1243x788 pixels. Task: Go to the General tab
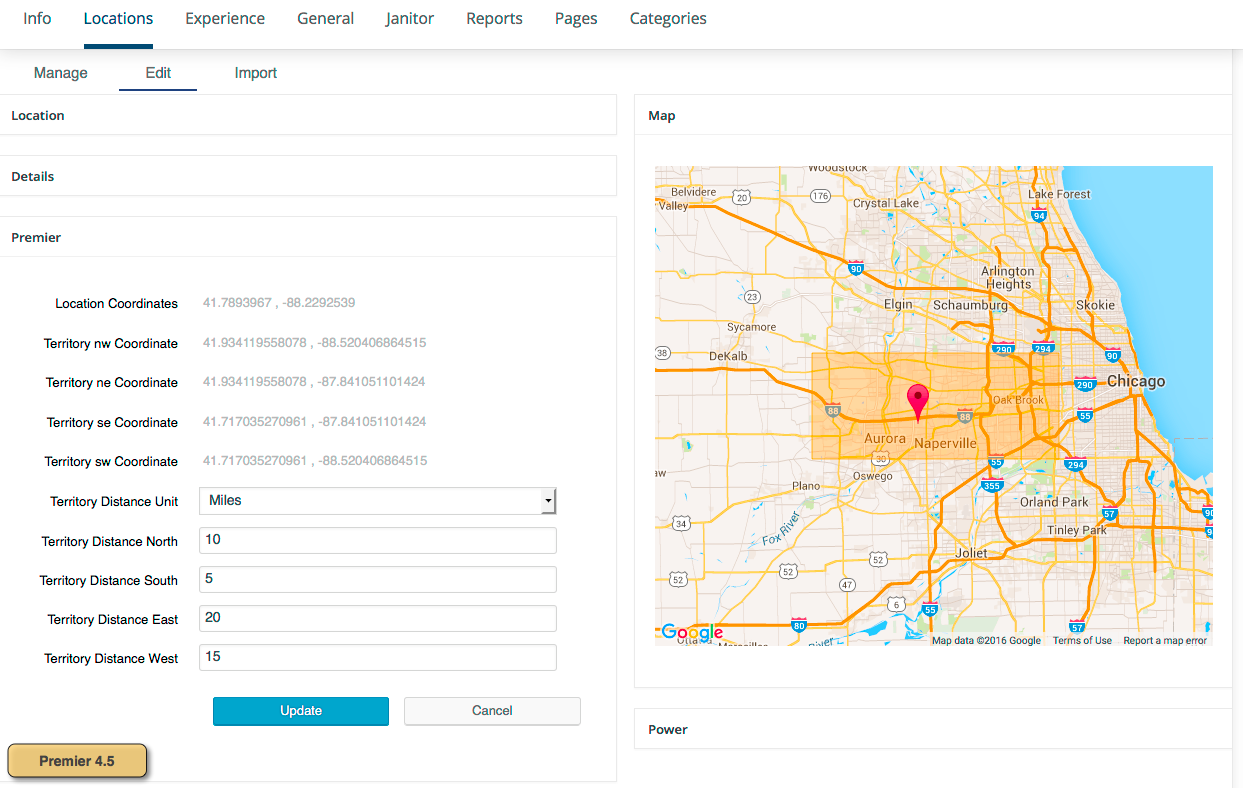point(325,19)
